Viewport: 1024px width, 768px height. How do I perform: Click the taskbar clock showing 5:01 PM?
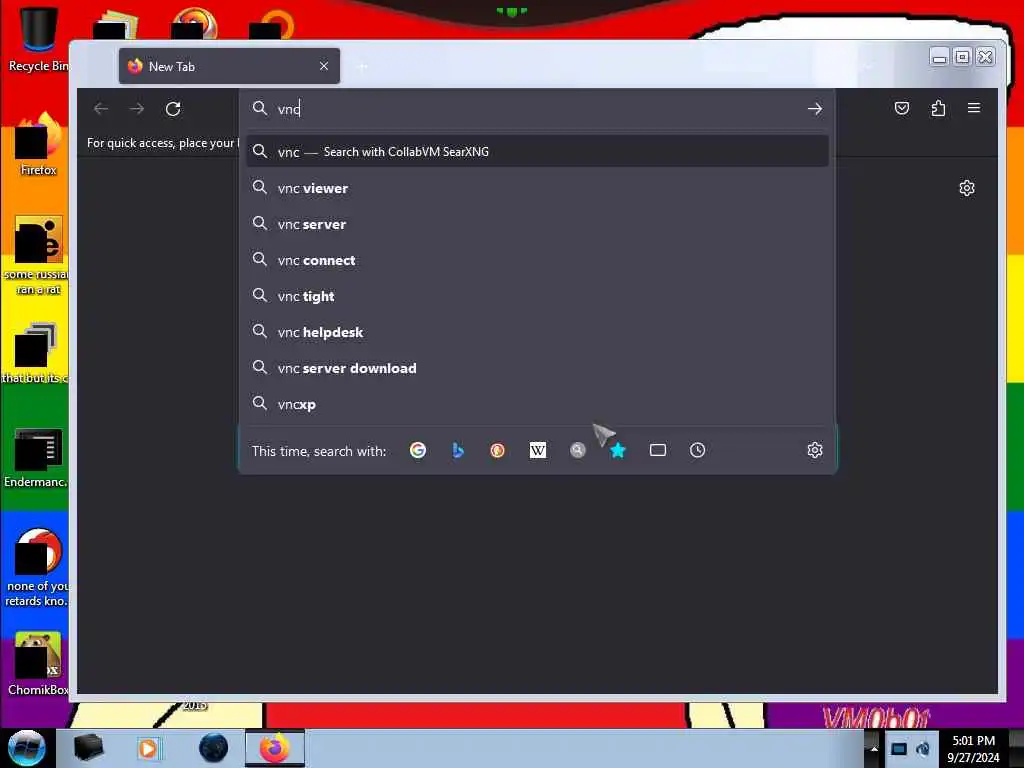[x=973, y=749]
